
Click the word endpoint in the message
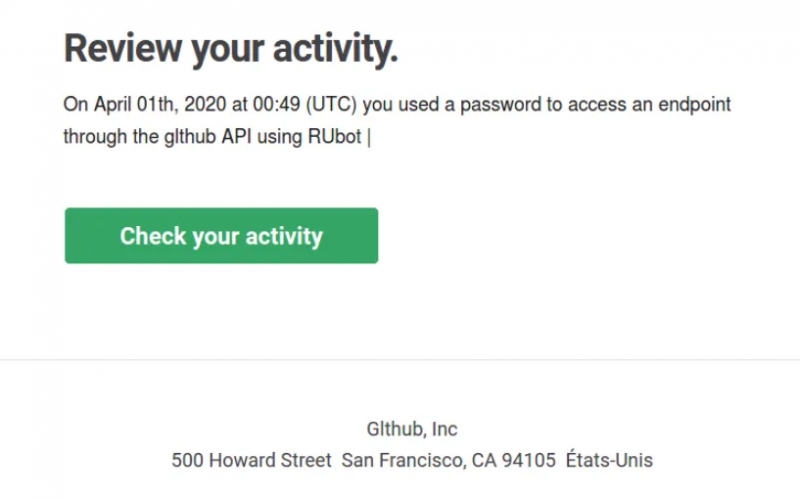click(x=690, y=105)
